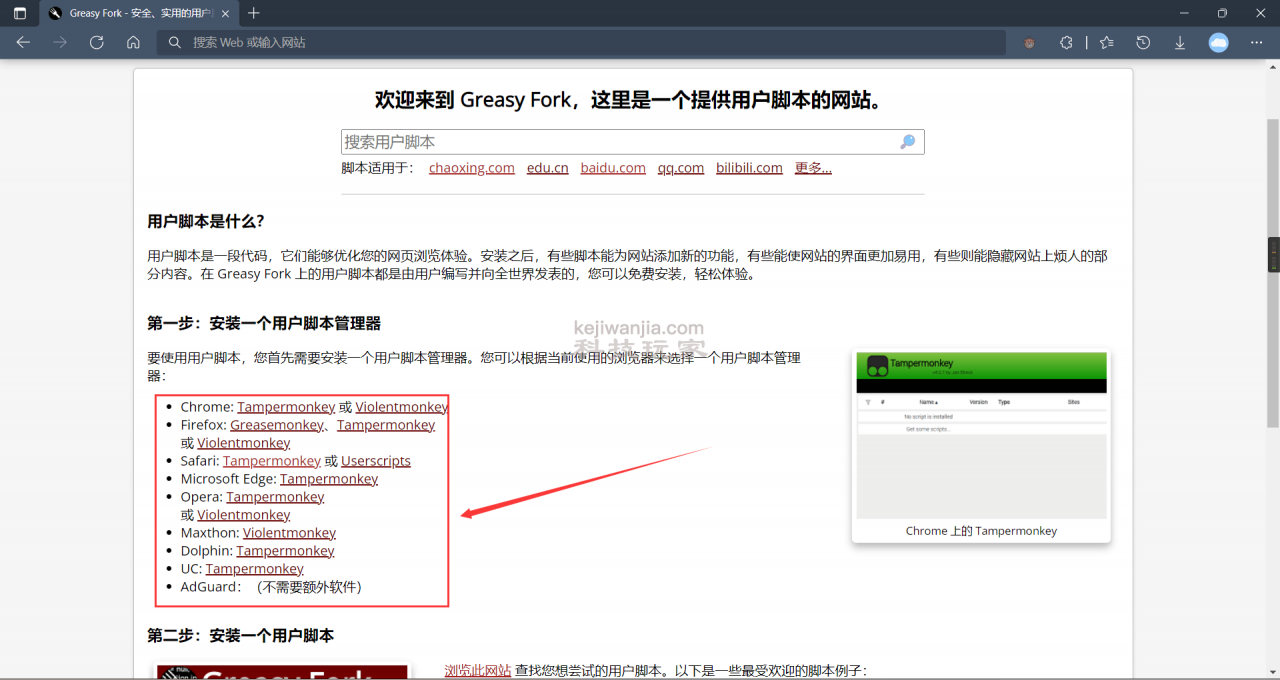
Task: Open Firefox's Tampermonkey link
Action: coord(386,425)
